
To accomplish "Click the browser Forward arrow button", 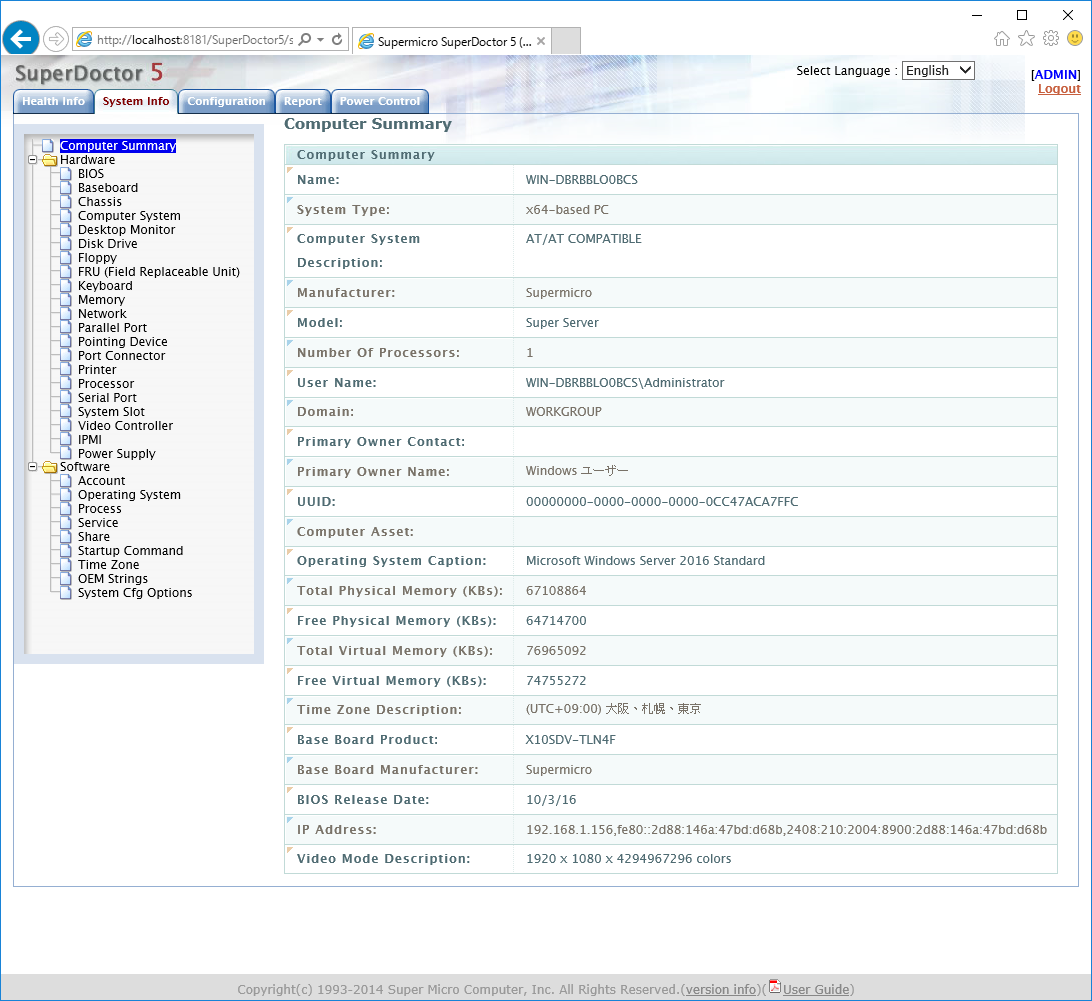I will click(x=56, y=39).
